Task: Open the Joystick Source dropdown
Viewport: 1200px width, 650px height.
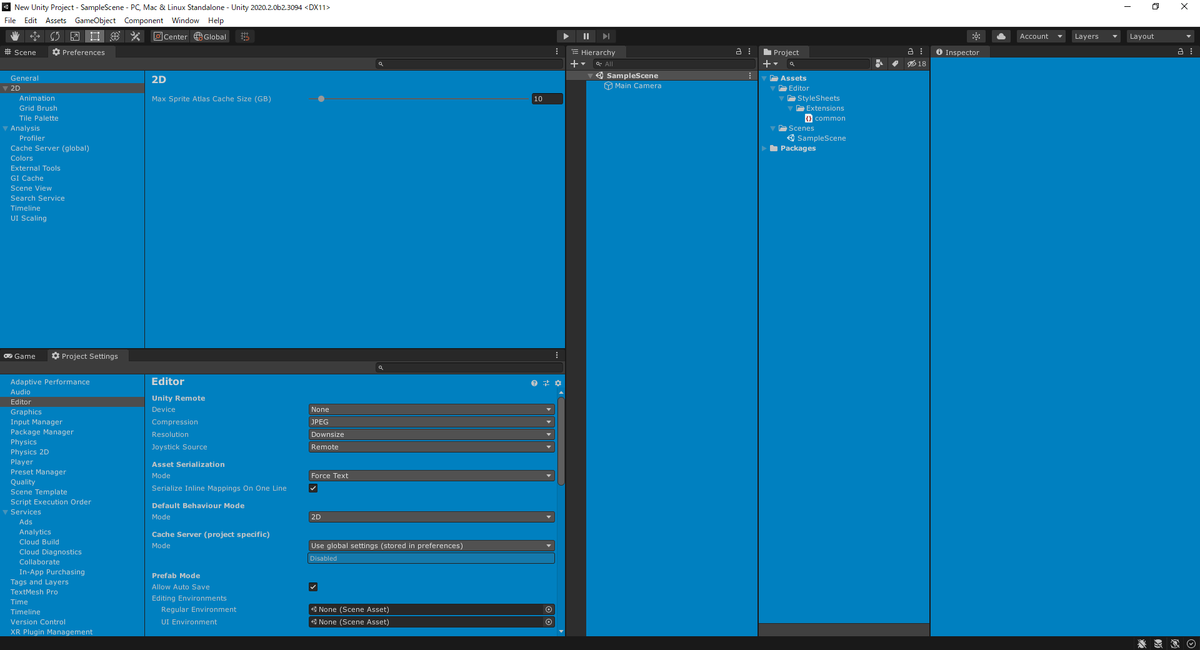Action: pos(431,447)
